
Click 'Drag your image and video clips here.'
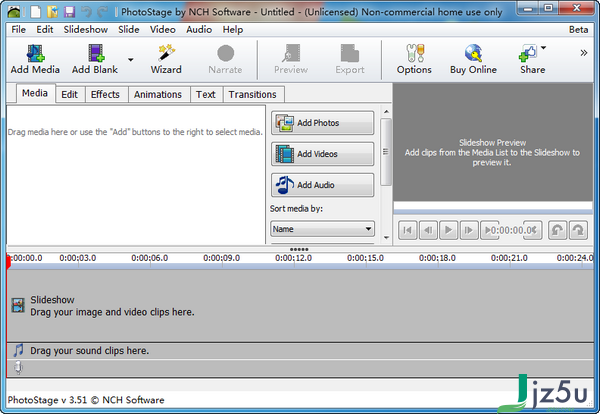[112, 312]
